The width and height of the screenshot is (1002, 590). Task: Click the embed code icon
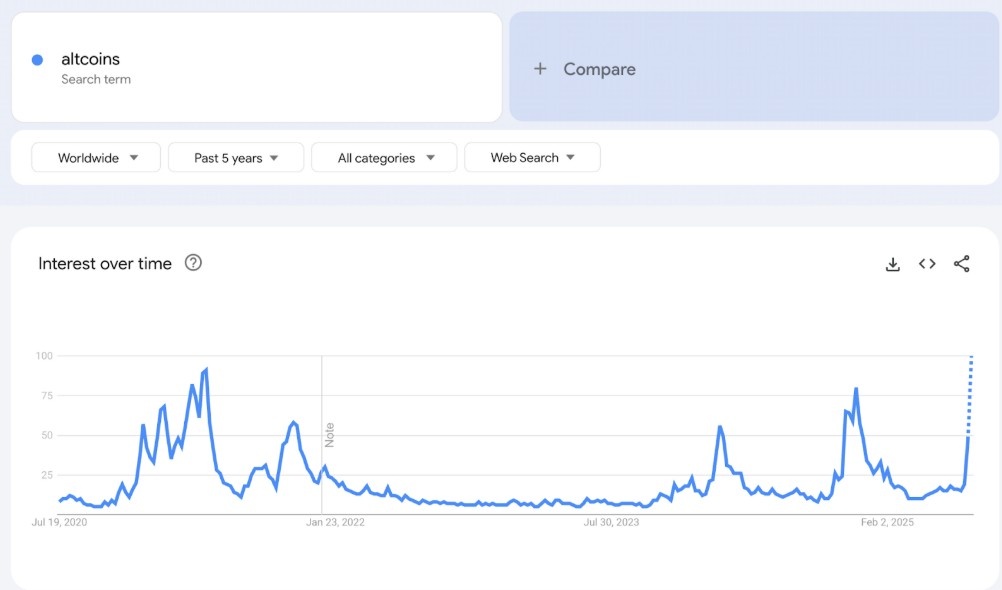pyautogui.click(x=927, y=264)
